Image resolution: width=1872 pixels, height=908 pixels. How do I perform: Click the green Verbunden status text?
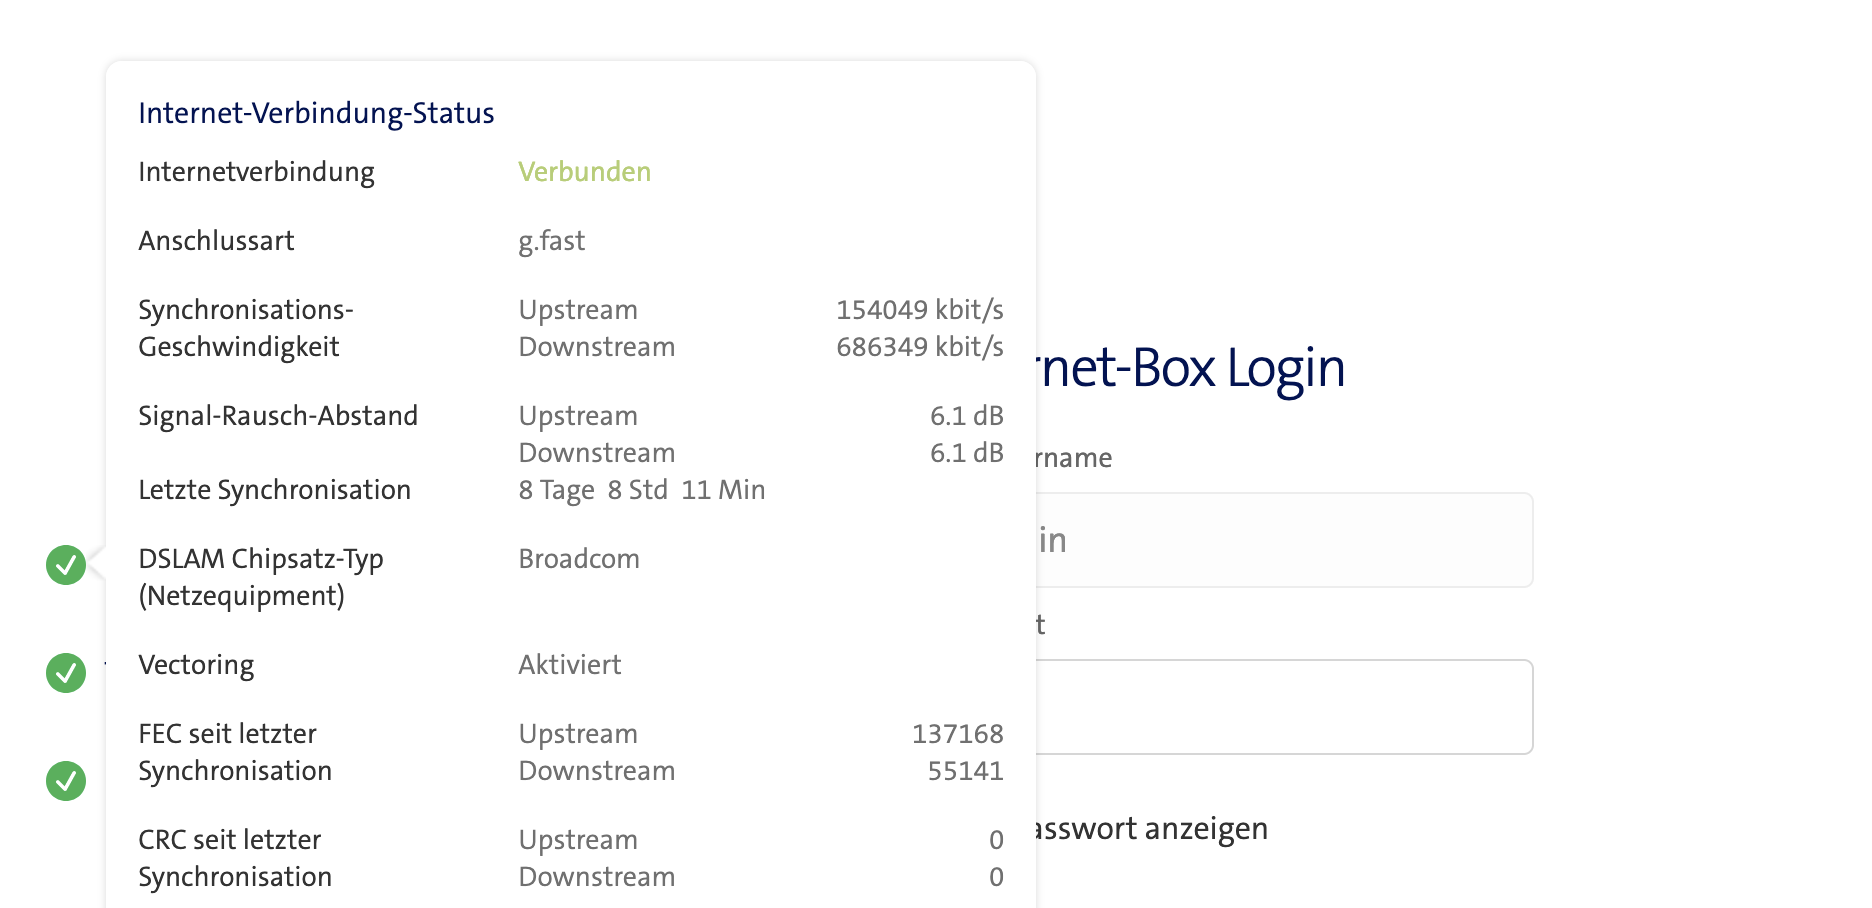[x=584, y=172]
